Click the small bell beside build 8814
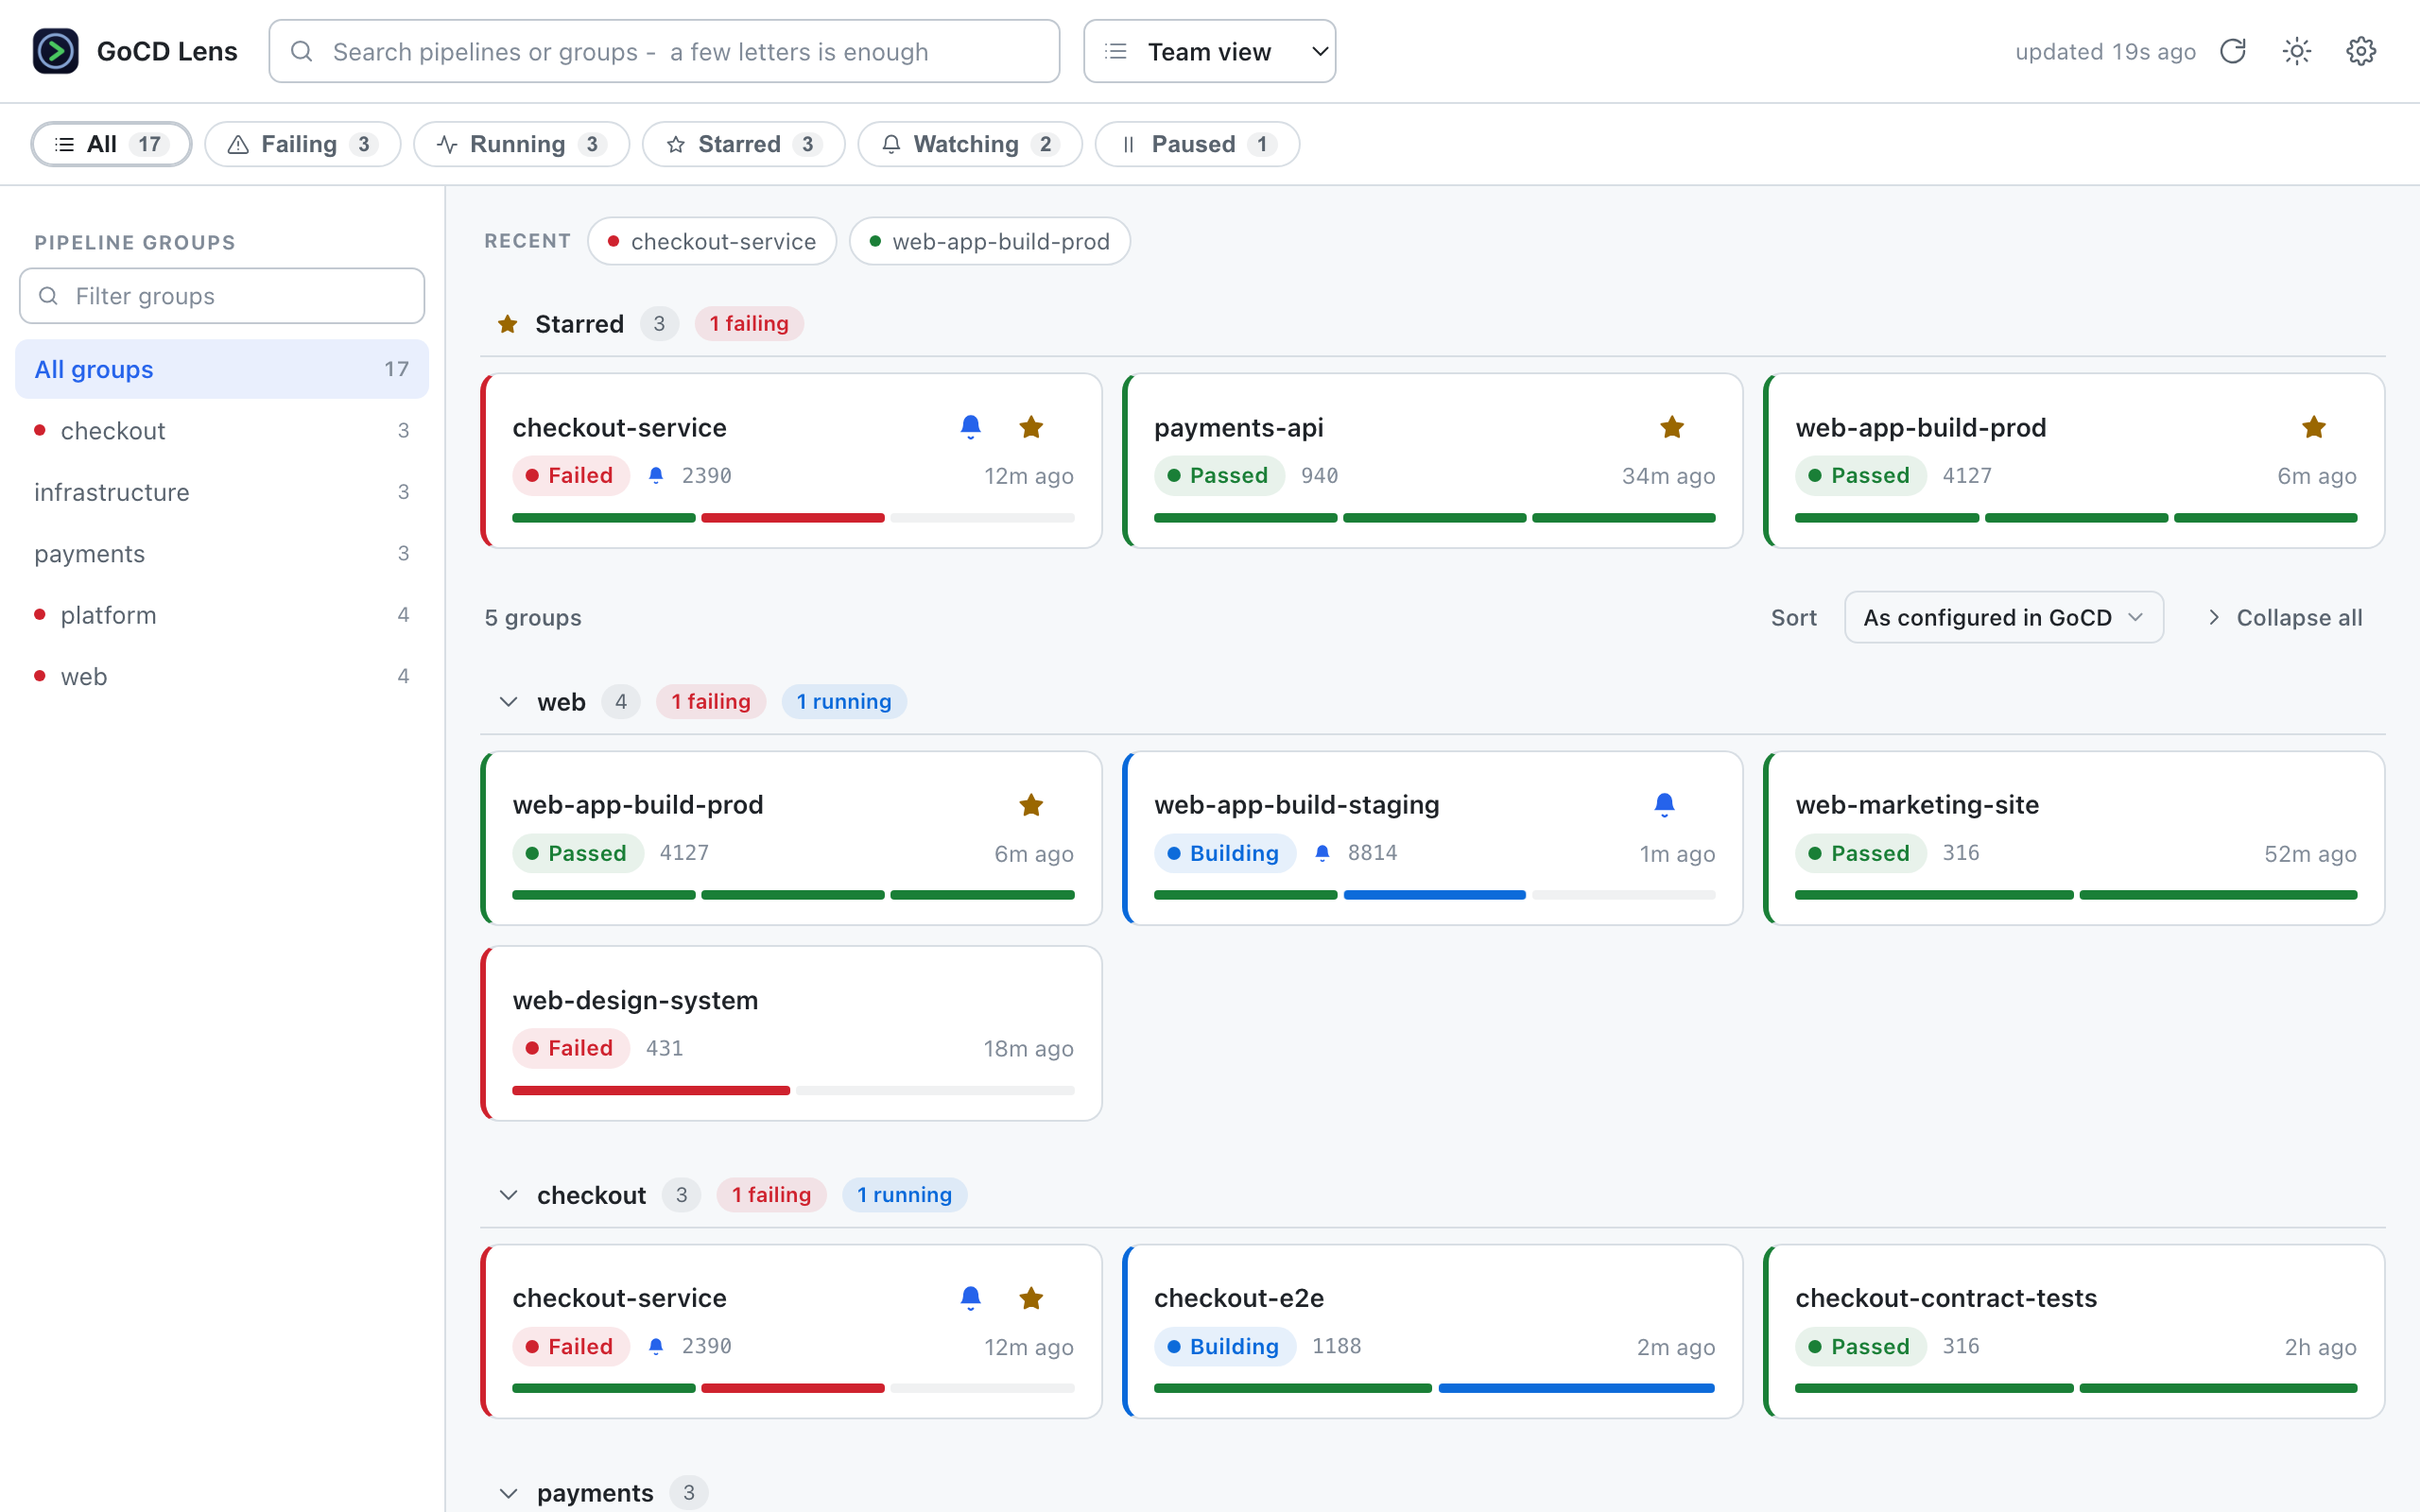The width and height of the screenshot is (2420, 1512). pyautogui.click(x=1322, y=853)
